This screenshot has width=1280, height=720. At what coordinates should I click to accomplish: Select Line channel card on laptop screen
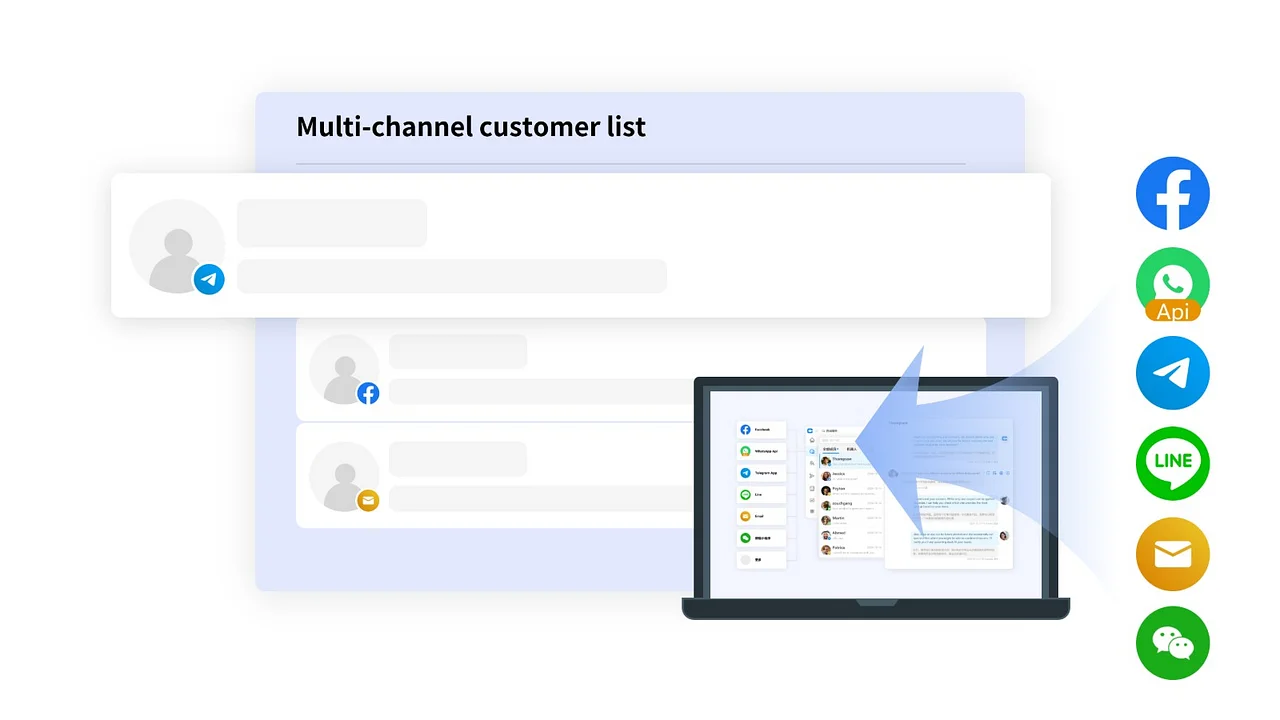click(761, 495)
